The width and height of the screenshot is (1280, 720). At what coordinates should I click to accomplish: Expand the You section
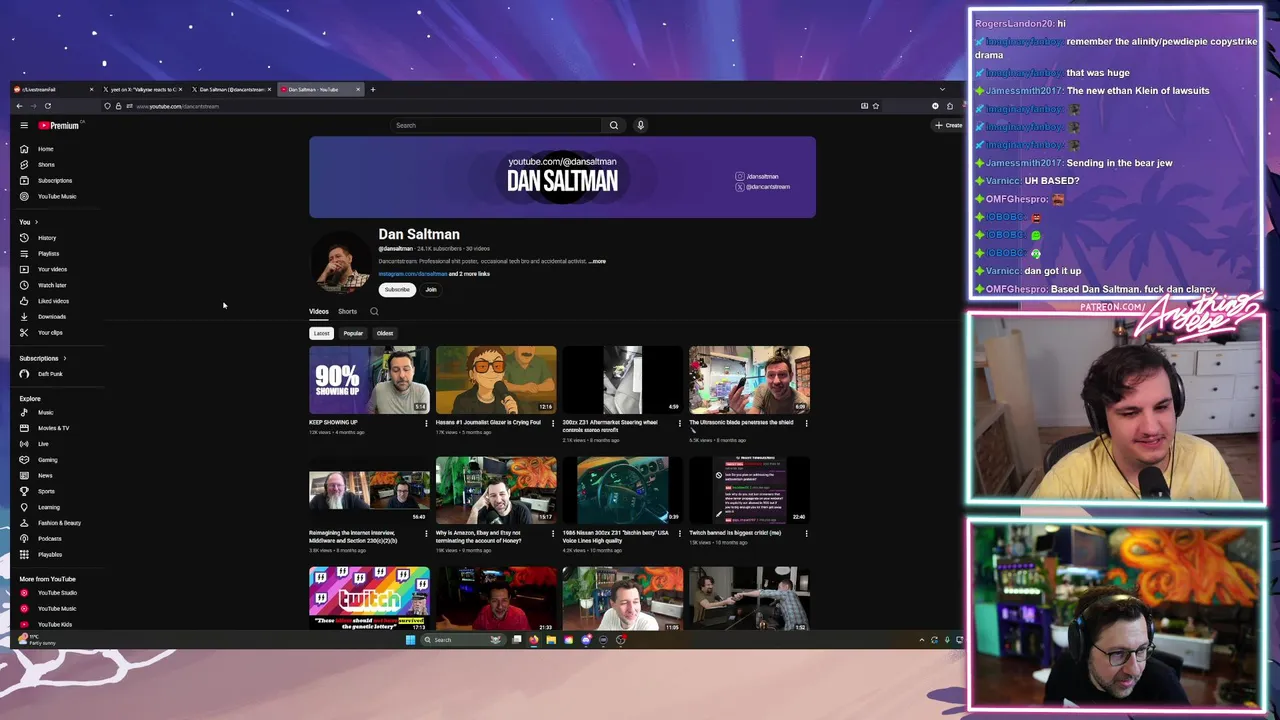pos(28,222)
